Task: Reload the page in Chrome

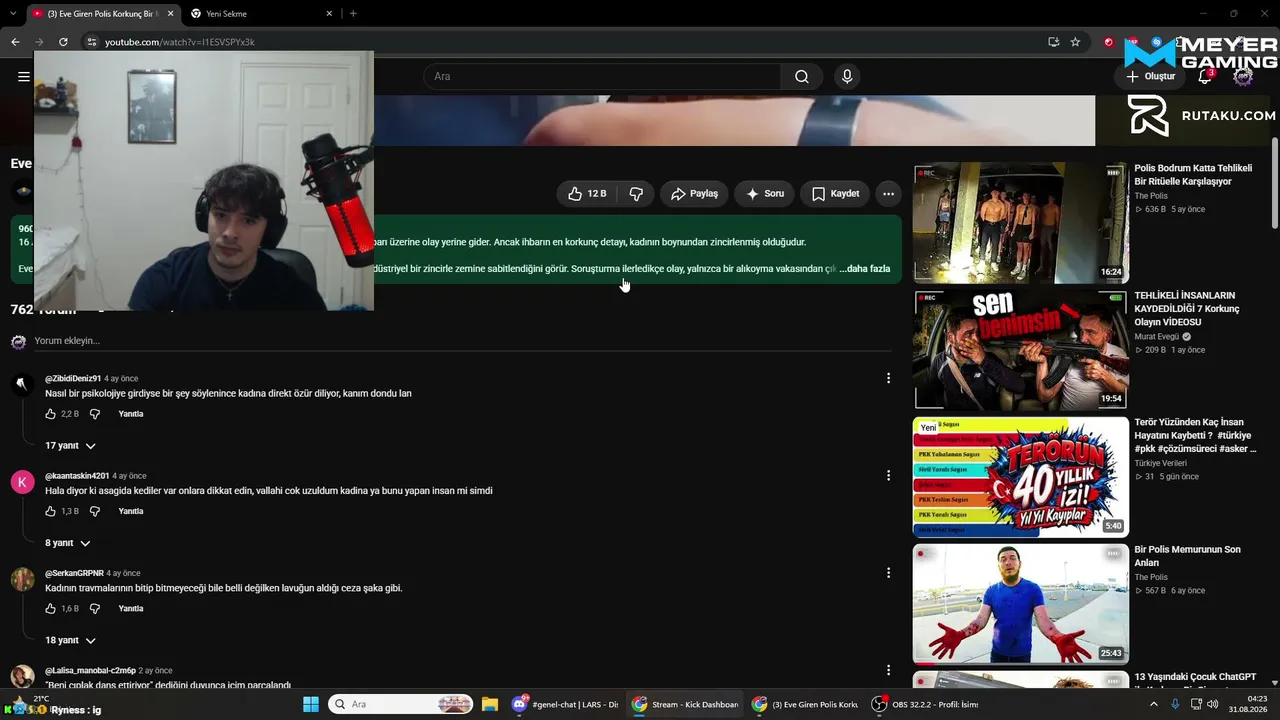Action: [63, 42]
